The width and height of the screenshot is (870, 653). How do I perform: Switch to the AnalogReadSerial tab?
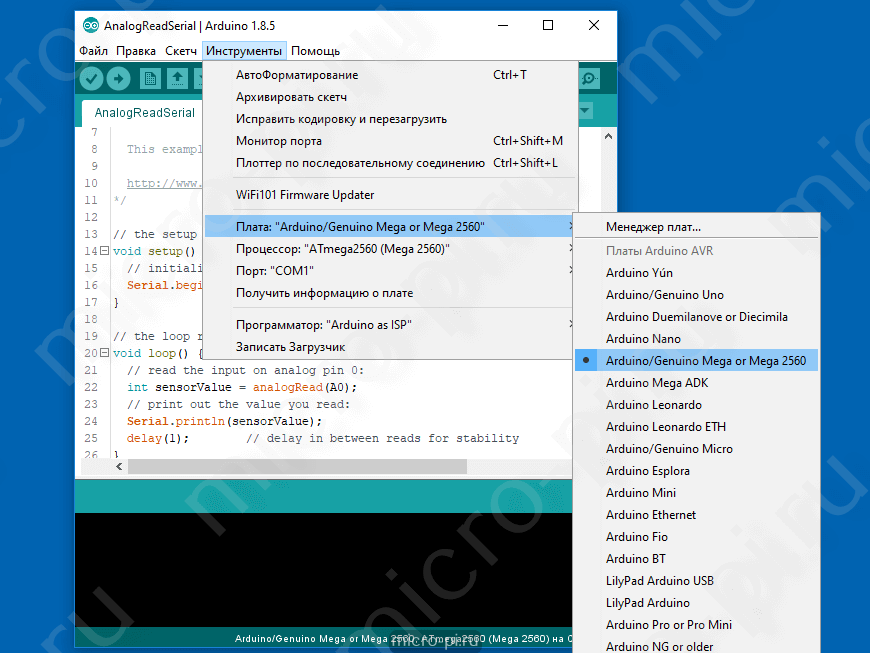click(x=145, y=113)
